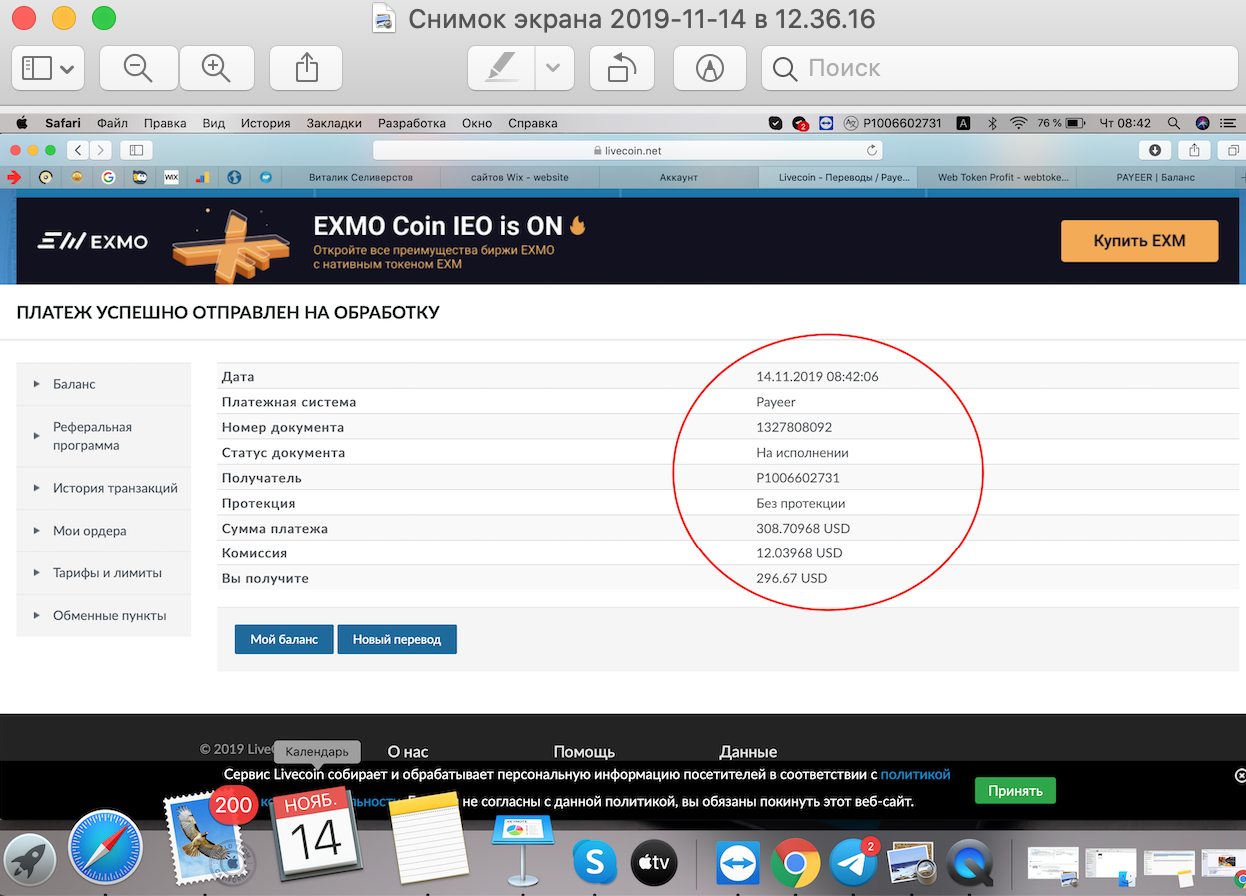Expand the Тарифы и лимиты sidebar item
Image resolution: width=1246 pixels, height=896 pixels.
point(104,573)
